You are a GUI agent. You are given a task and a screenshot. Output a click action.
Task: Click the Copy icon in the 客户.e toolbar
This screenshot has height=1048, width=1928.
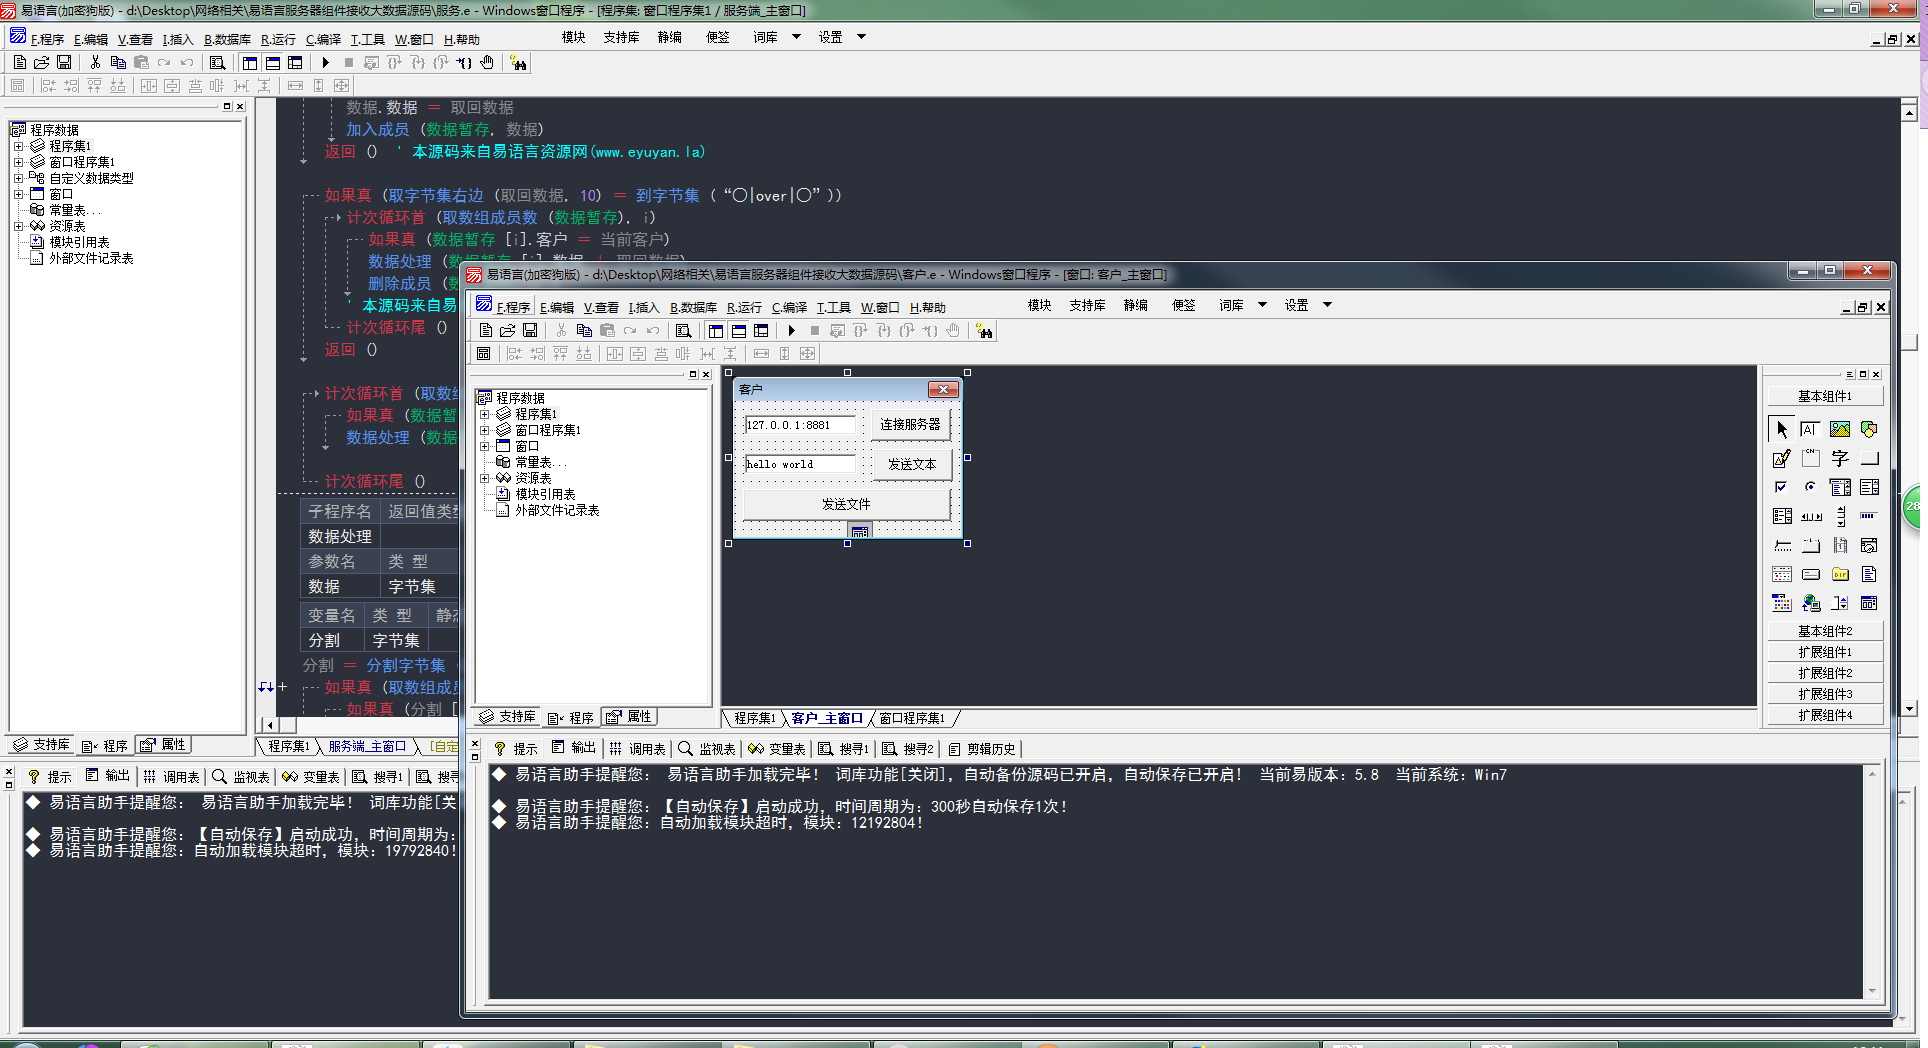tap(584, 331)
